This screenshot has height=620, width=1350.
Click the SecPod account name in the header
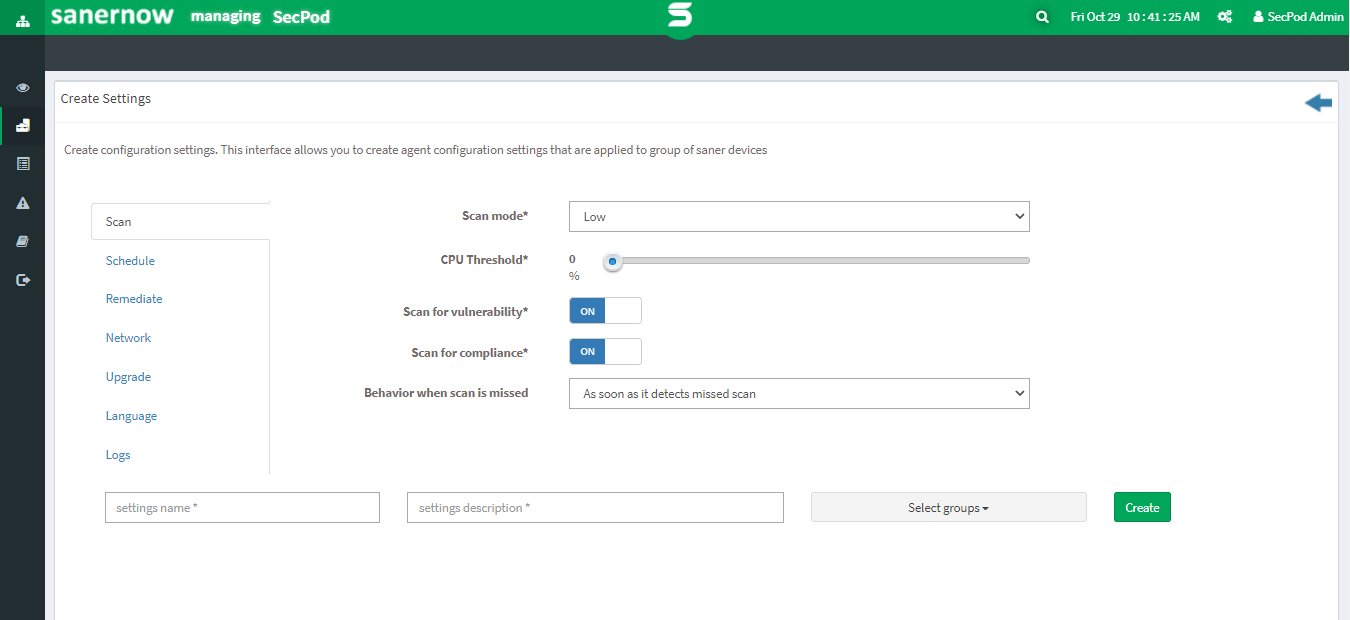tap(301, 17)
